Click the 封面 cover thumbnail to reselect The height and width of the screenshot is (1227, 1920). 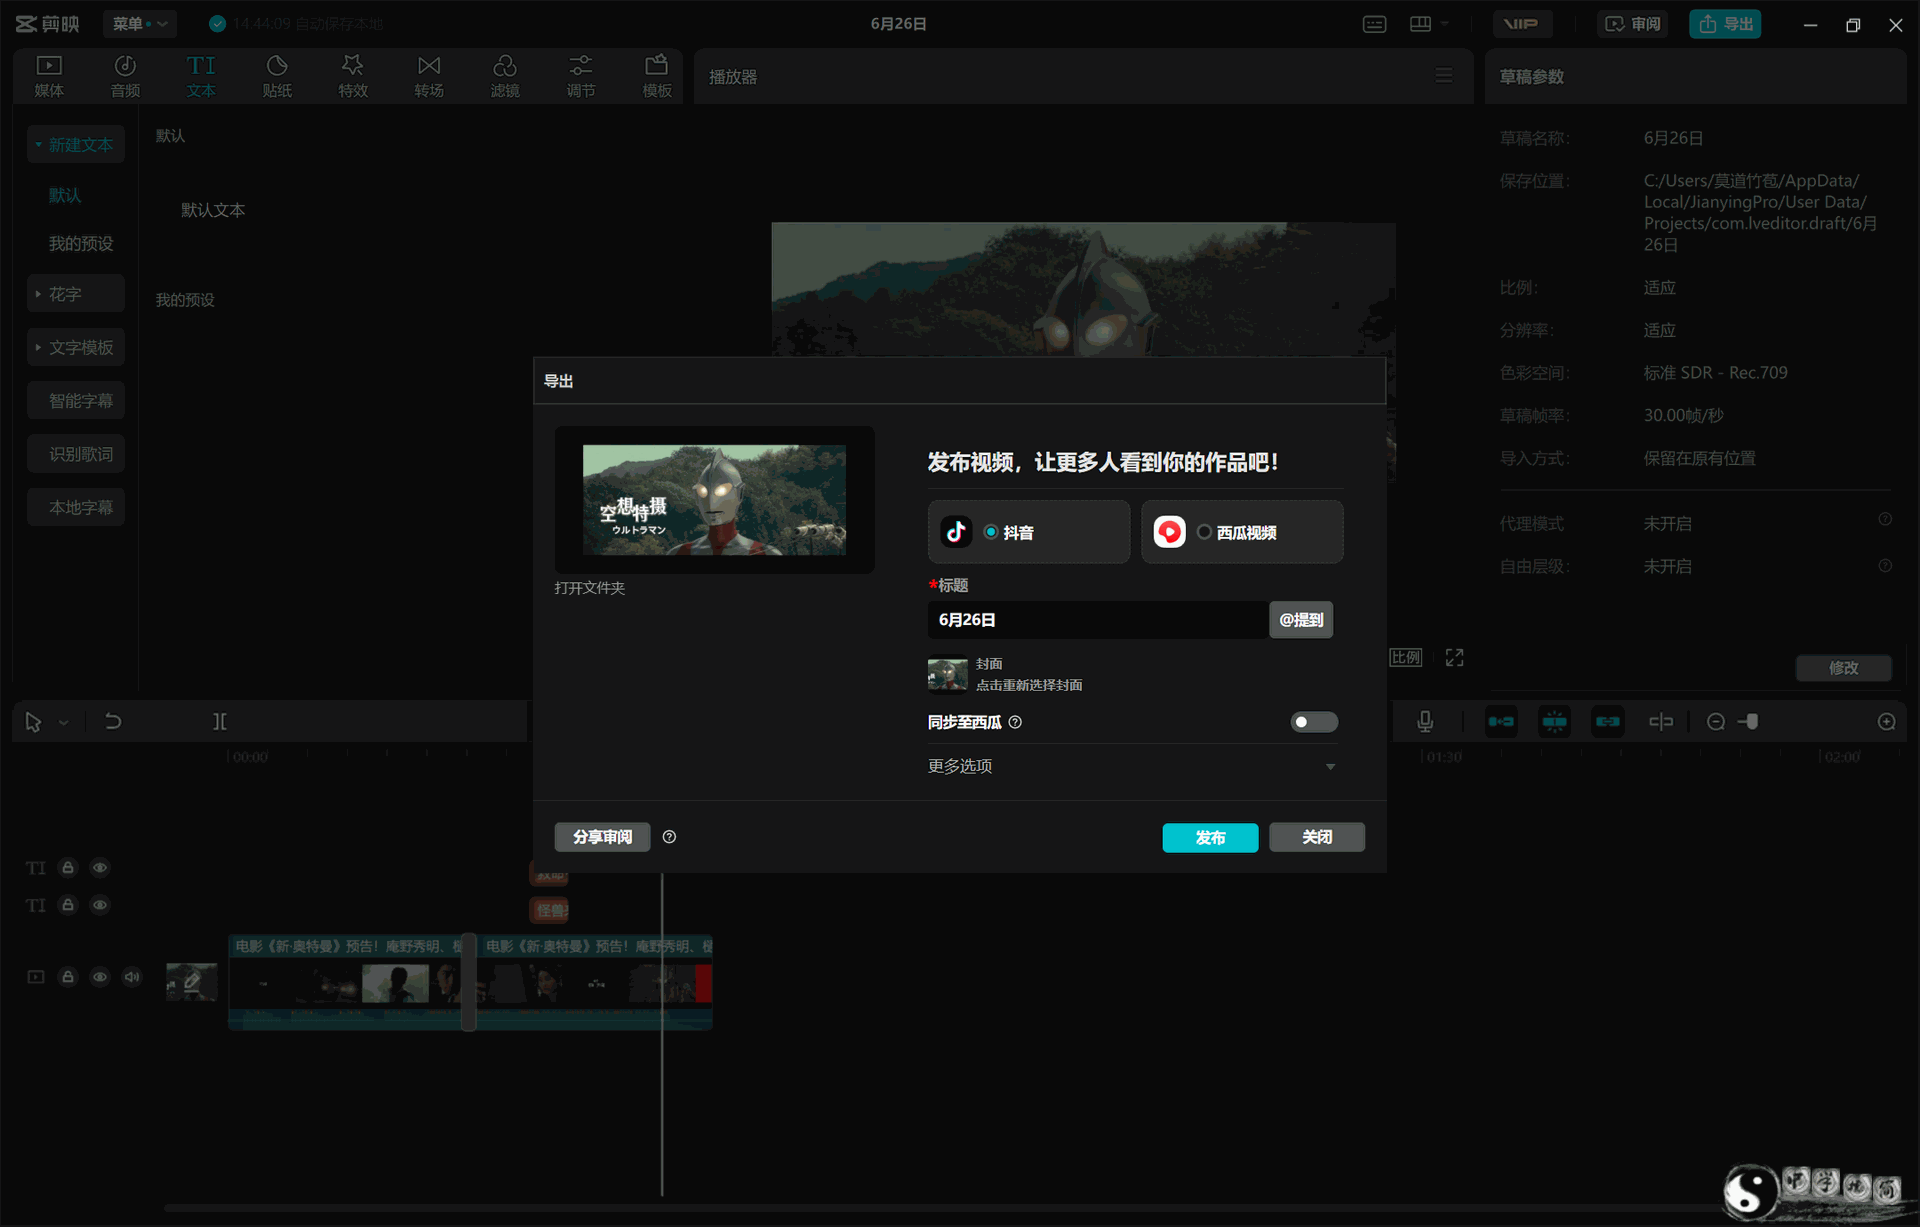948,674
